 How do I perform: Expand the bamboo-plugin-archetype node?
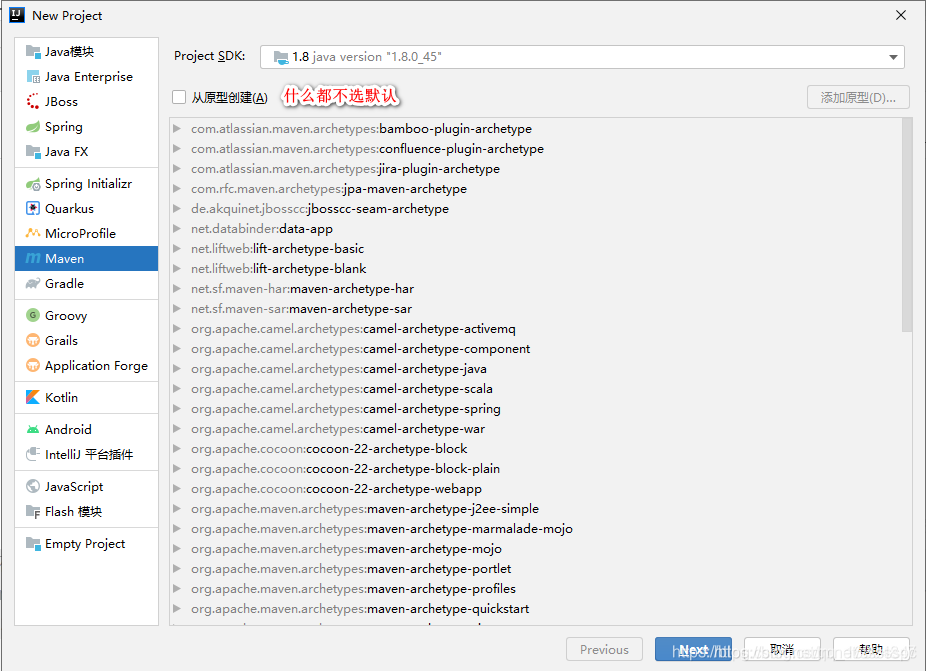pos(177,128)
